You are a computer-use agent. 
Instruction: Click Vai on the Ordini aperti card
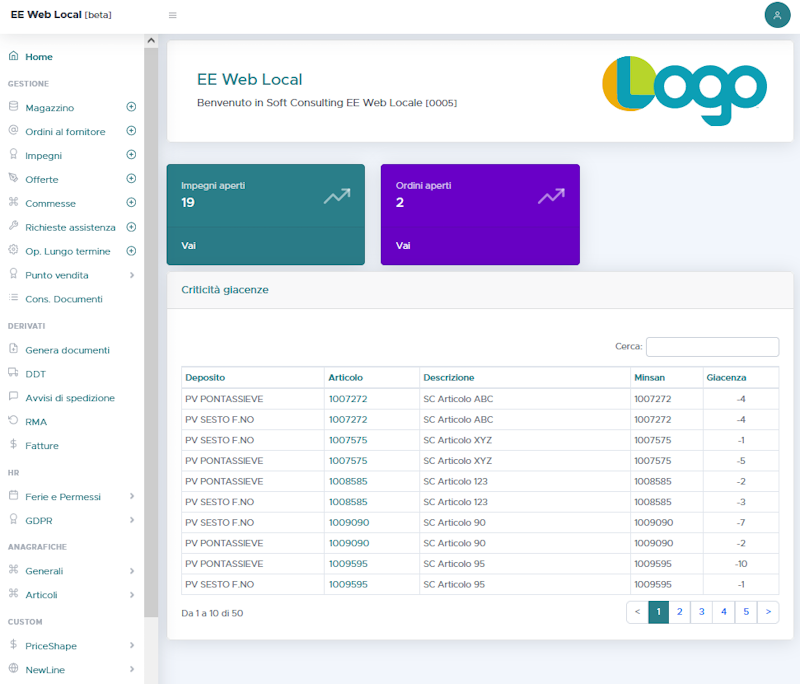403,245
